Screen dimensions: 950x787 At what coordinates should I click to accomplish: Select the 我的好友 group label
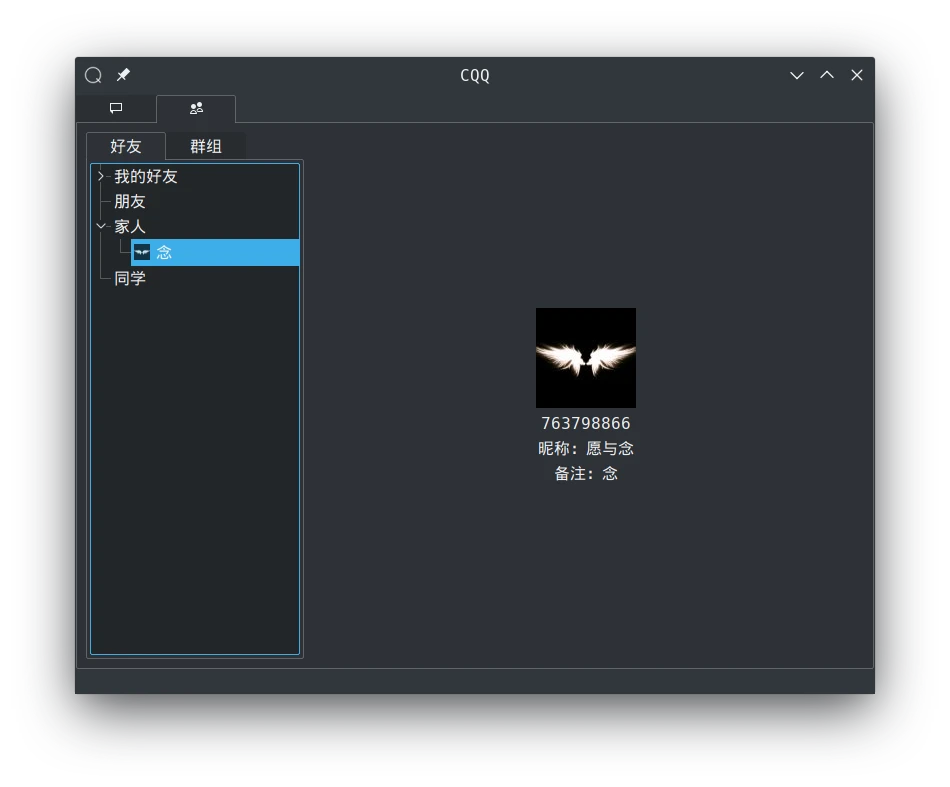coord(146,177)
